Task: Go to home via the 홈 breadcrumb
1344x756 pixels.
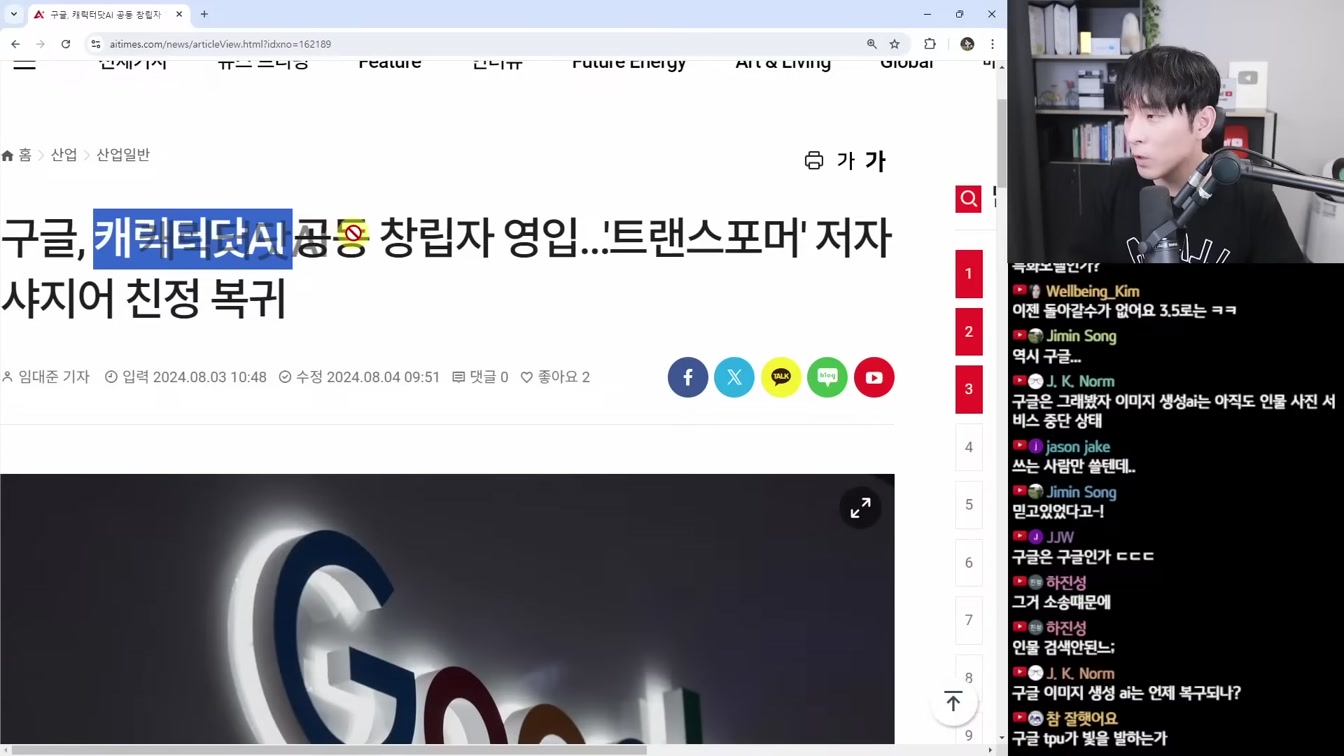Action: point(17,155)
